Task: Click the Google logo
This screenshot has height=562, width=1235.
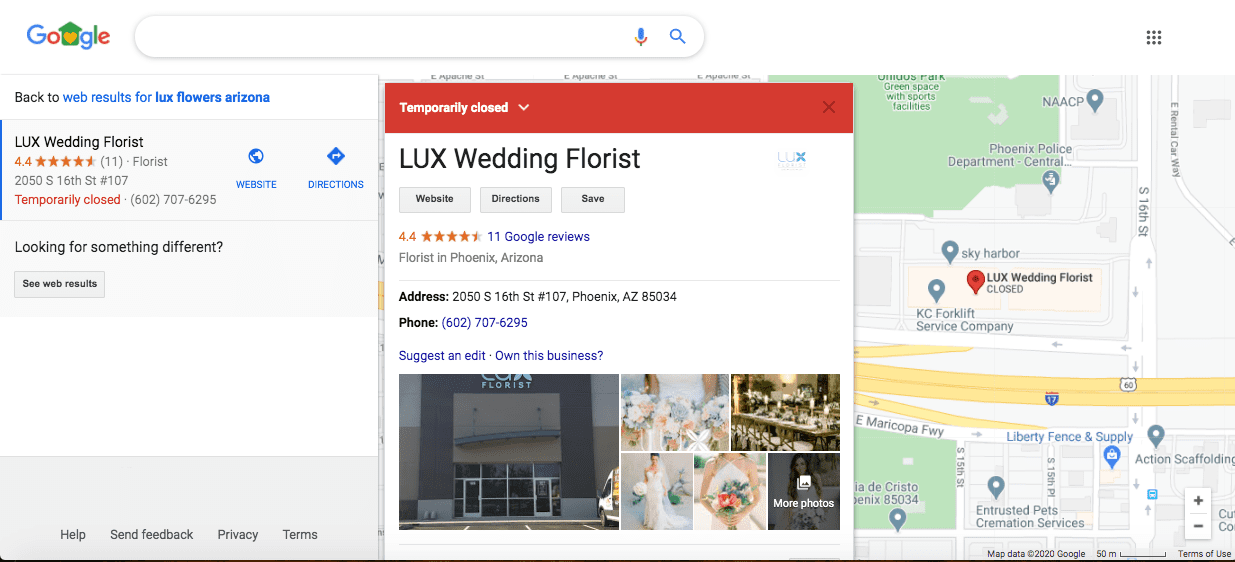Action: [68, 36]
